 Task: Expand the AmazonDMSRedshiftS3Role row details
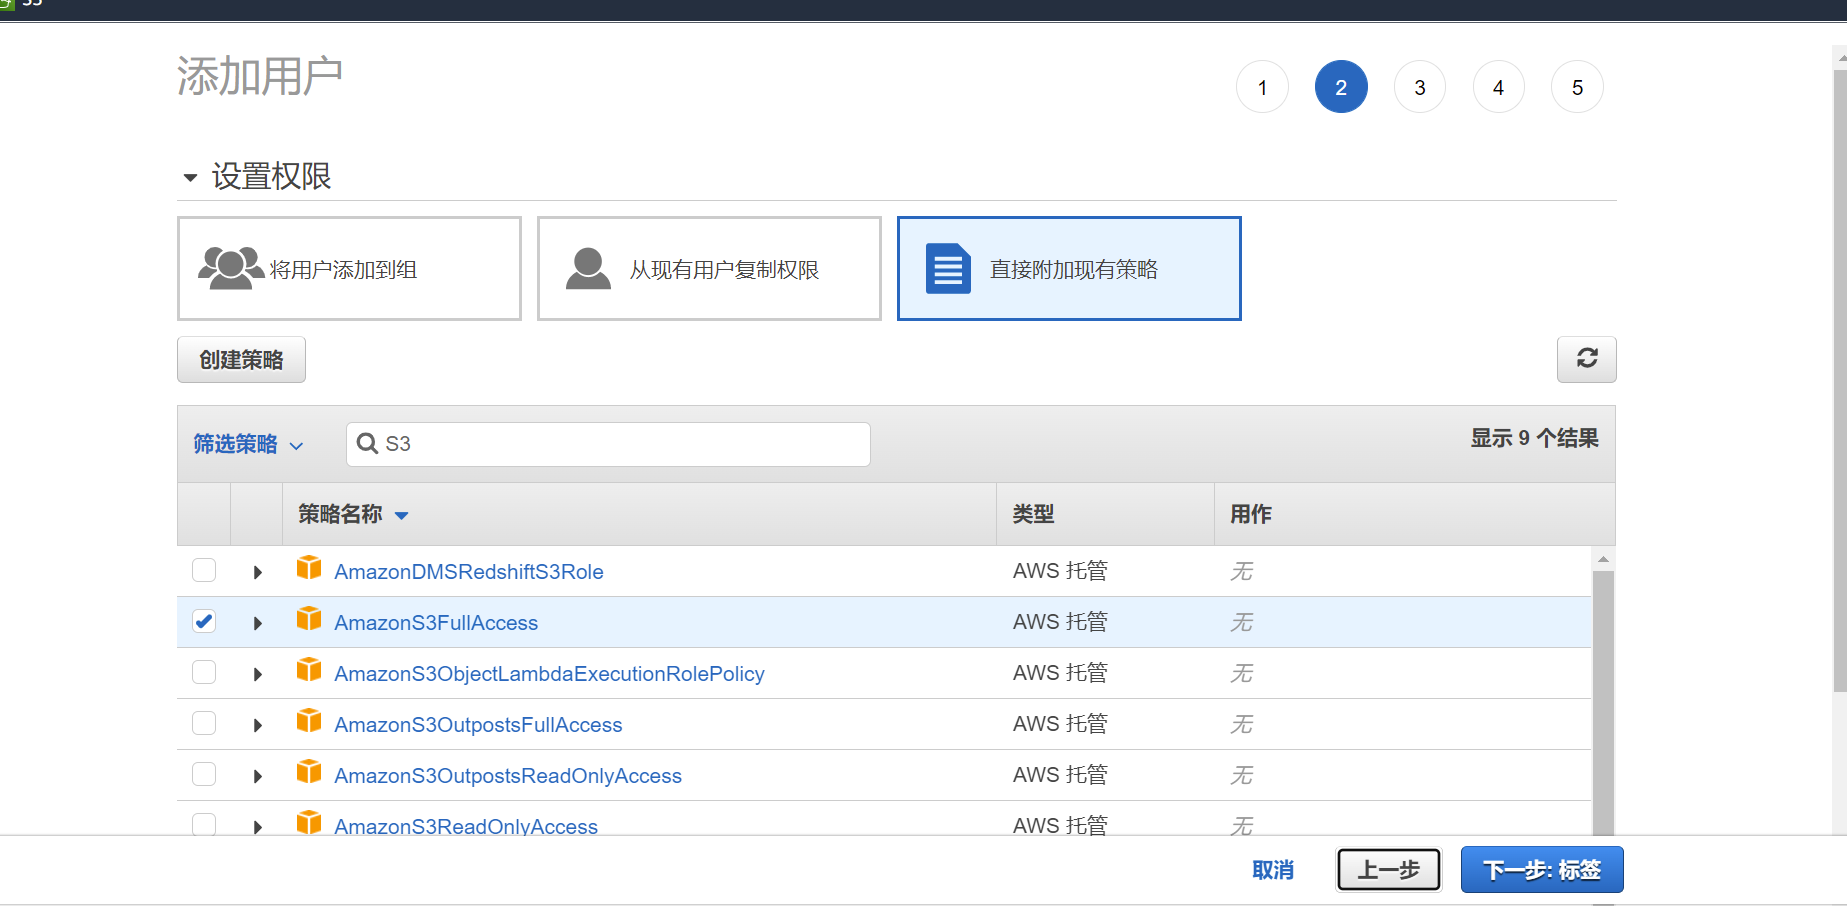[x=257, y=572]
